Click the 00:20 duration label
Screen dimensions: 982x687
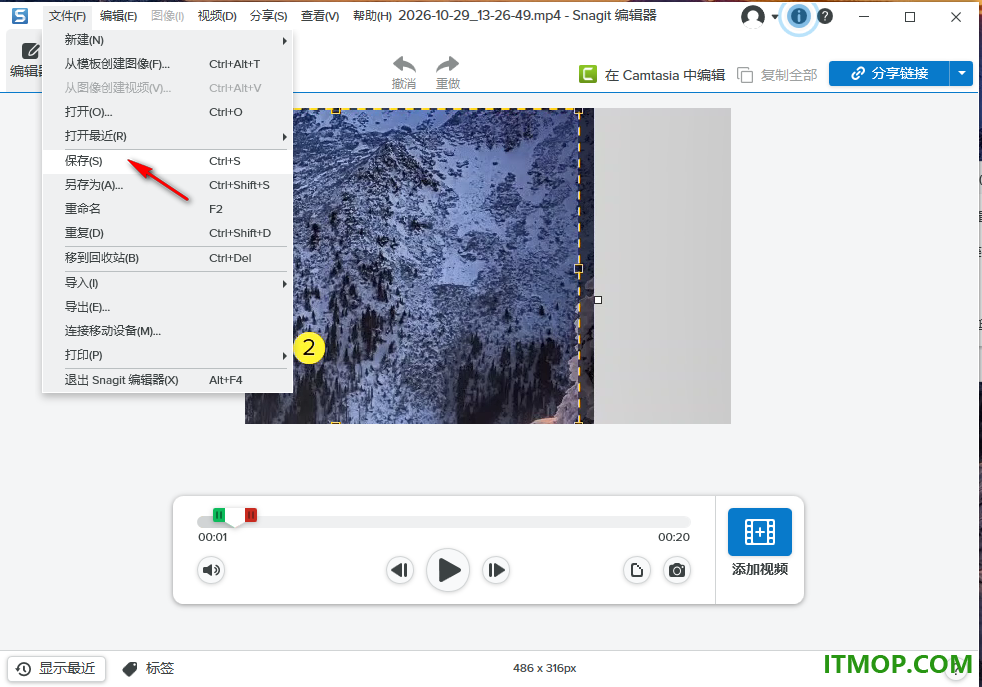coord(674,537)
